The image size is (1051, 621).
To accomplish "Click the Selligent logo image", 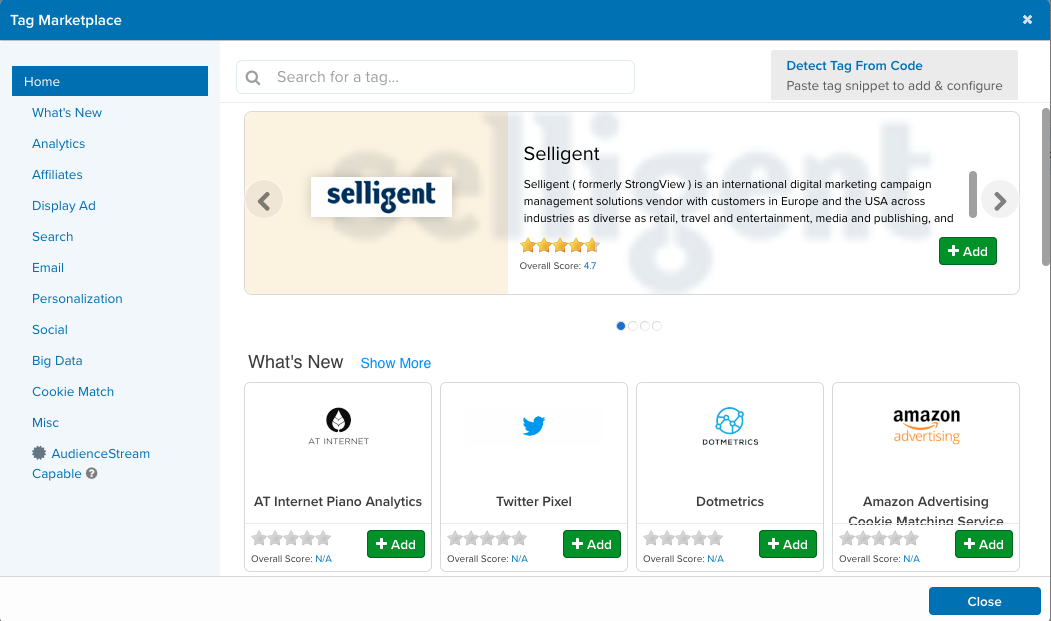I will [x=381, y=197].
